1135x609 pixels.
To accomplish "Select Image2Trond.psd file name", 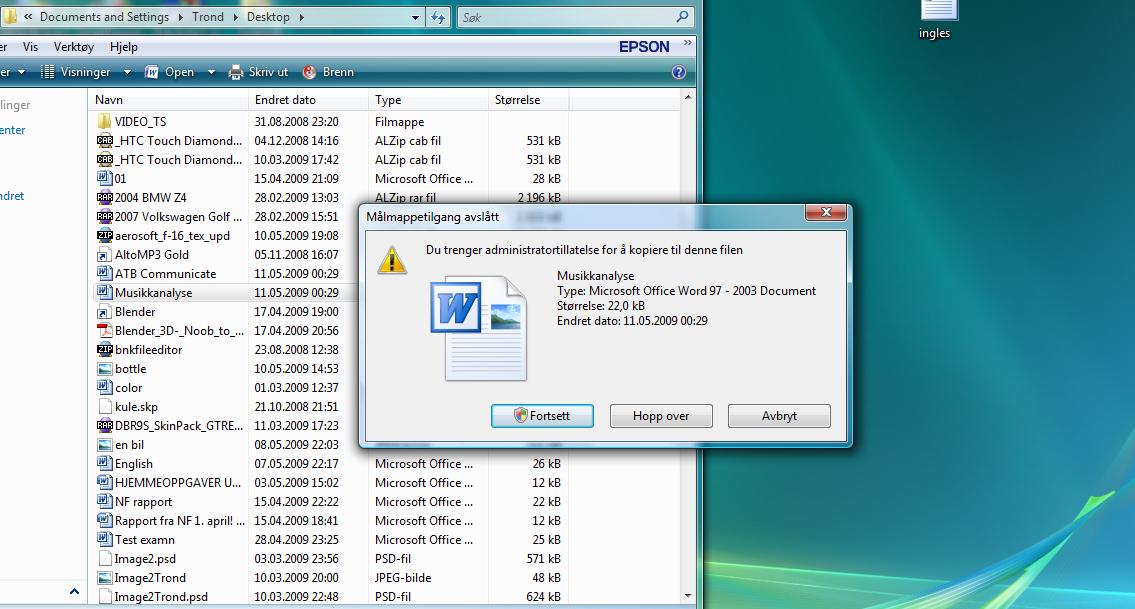I will click(161, 597).
